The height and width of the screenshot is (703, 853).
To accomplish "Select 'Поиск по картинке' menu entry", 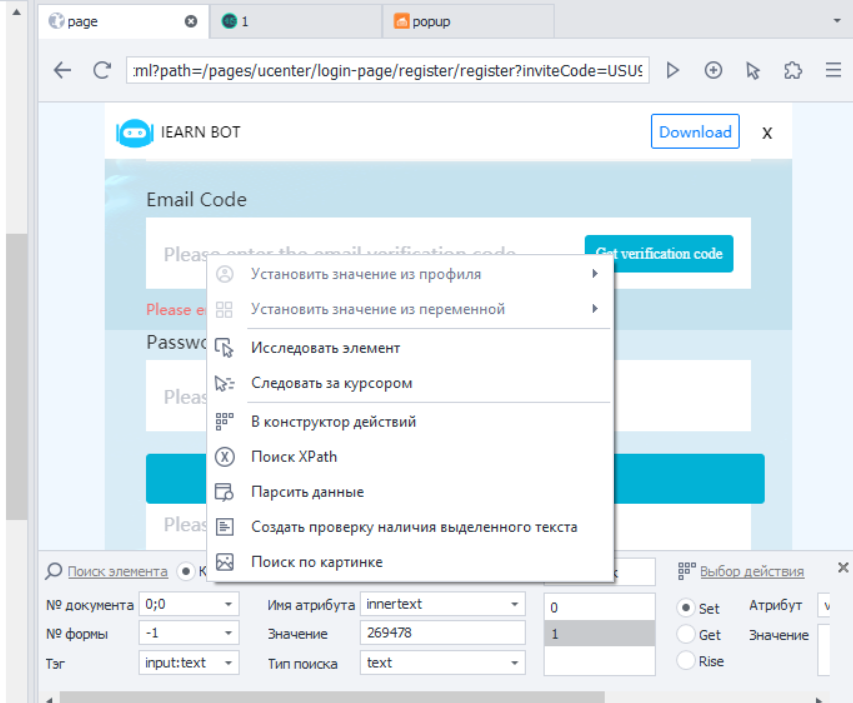I will (411, 562).
